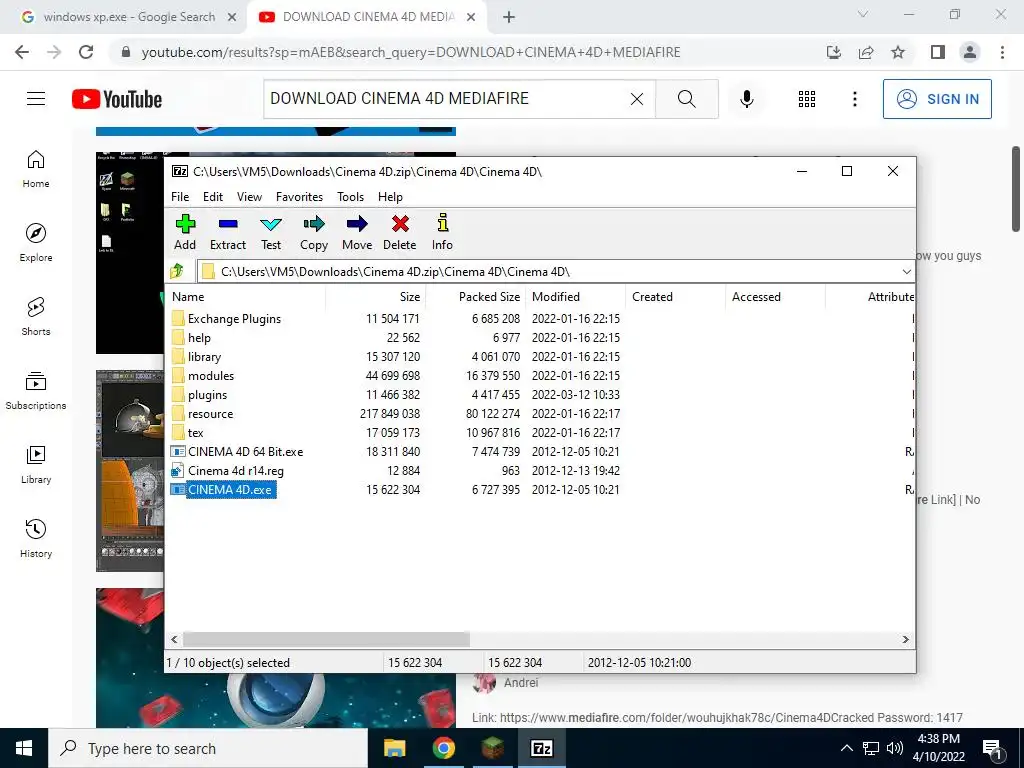
Task: Open the Windows Start menu
Action: [x=24, y=748]
